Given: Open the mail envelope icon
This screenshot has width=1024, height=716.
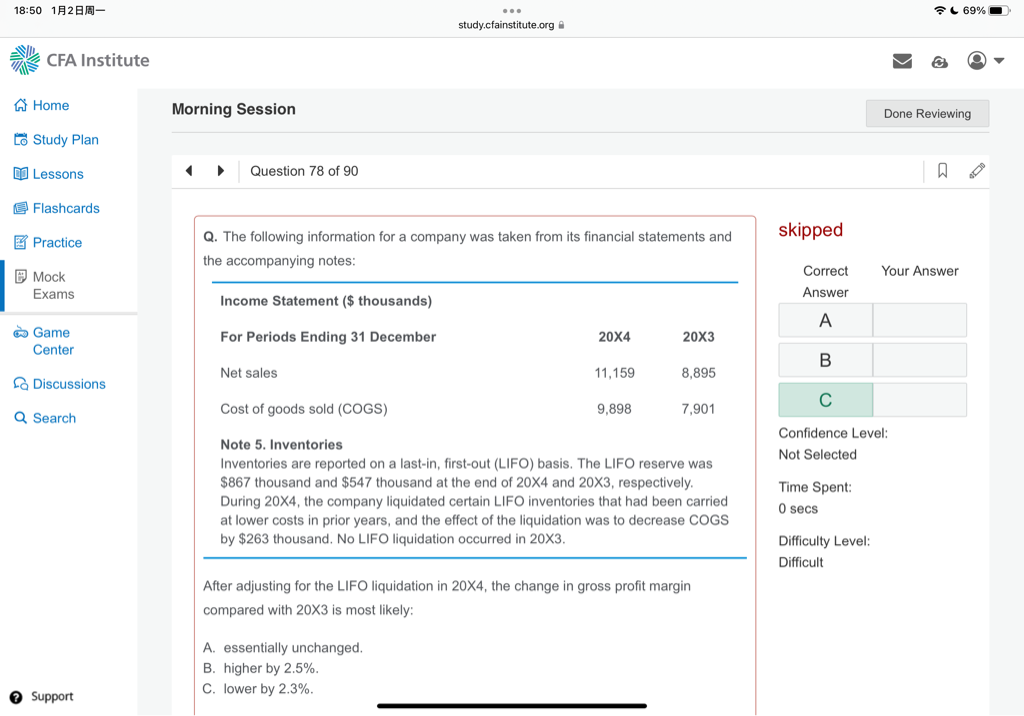Looking at the screenshot, I should (x=902, y=61).
